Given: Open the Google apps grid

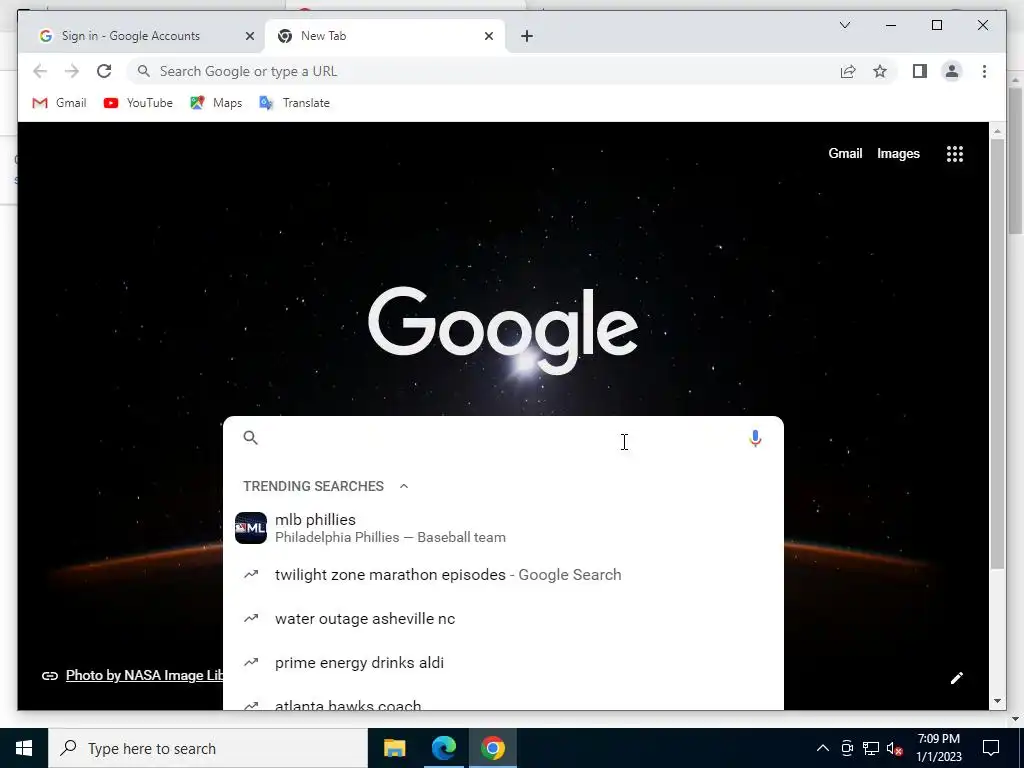Looking at the screenshot, I should 955,154.
